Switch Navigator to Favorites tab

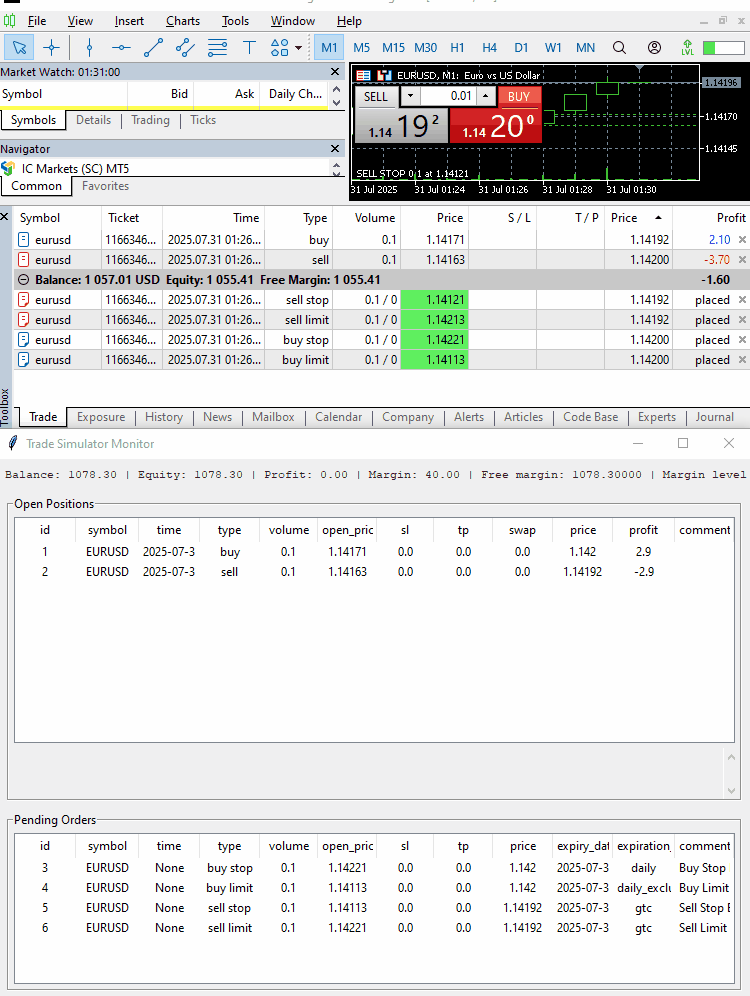pos(105,186)
